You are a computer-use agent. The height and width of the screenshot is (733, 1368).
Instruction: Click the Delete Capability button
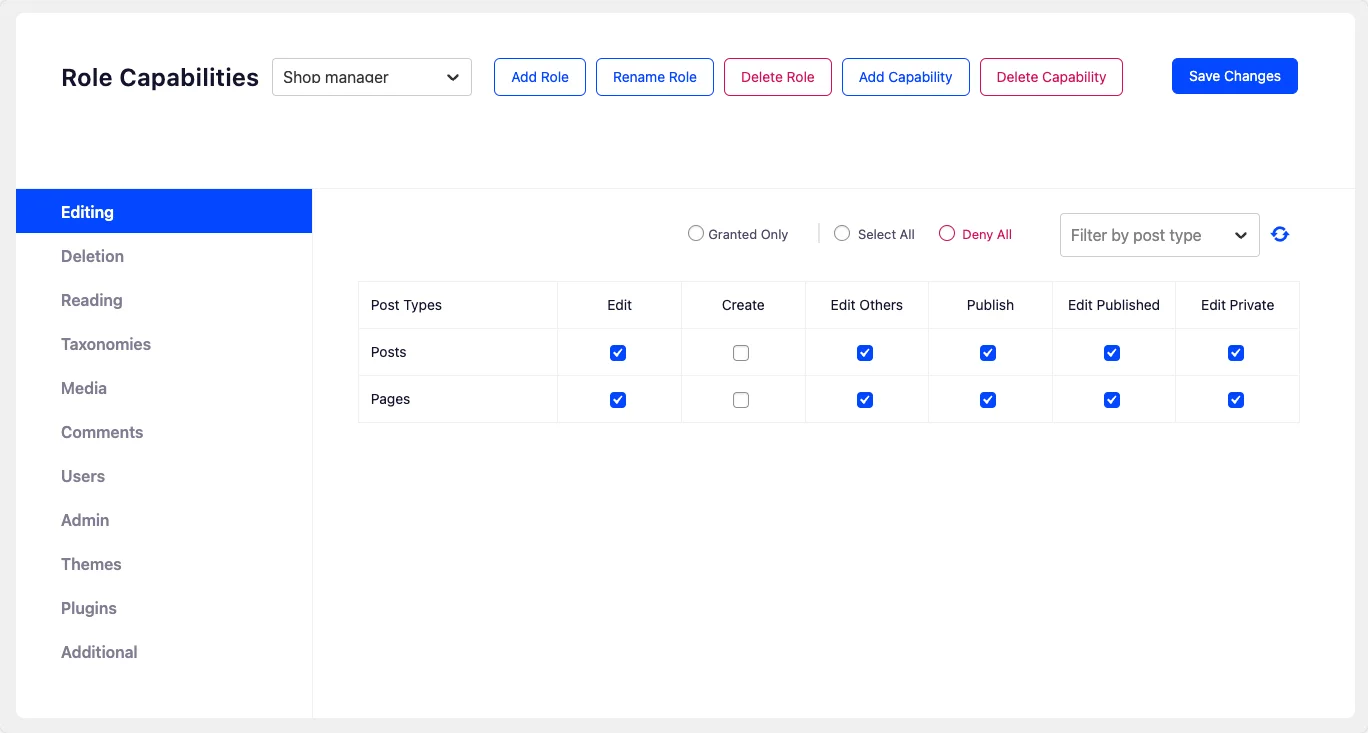click(1051, 76)
